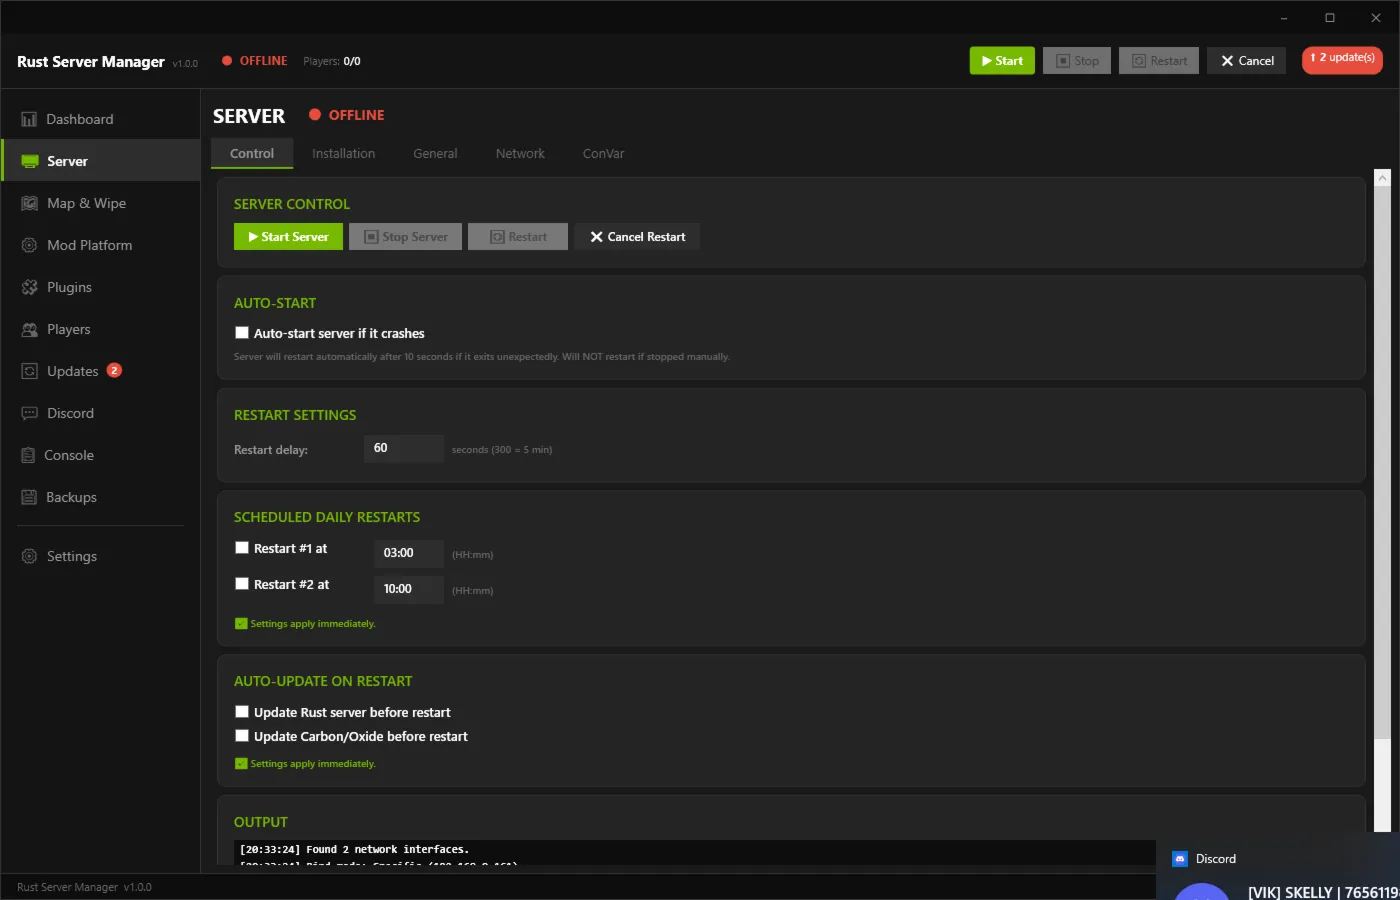Check Update Rust server before restart
This screenshot has height=900, width=1400.
click(242, 712)
